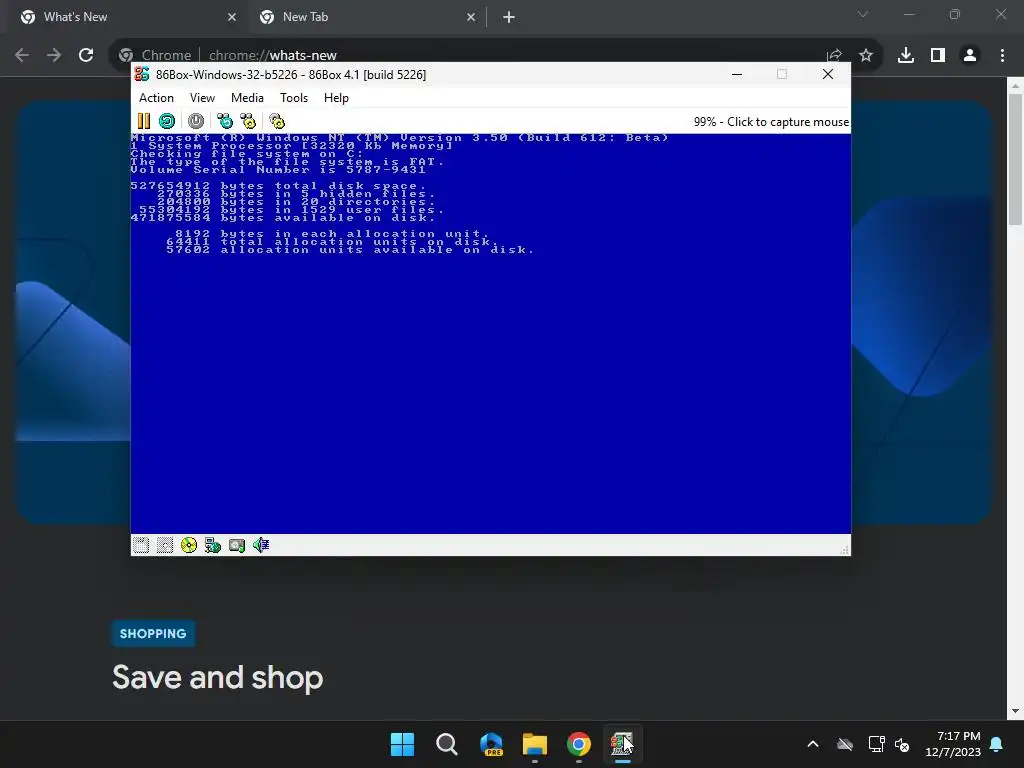Open File Explorer from taskbar
The image size is (1024, 768).
click(535, 744)
